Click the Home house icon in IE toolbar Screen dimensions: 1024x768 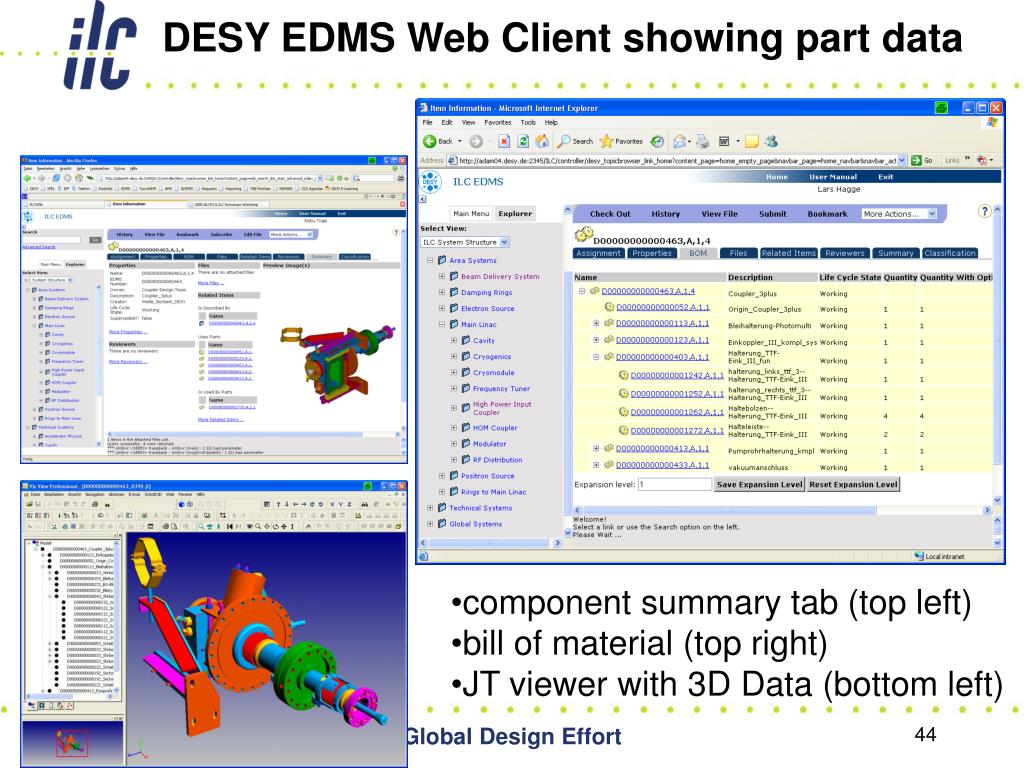pyautogui.click(x=542, y=141)
